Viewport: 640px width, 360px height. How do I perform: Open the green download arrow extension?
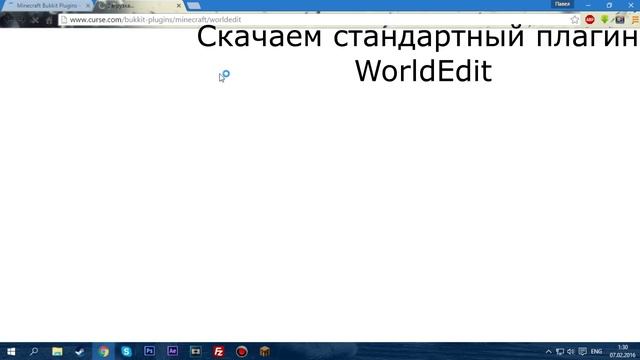tap(605, 20)
